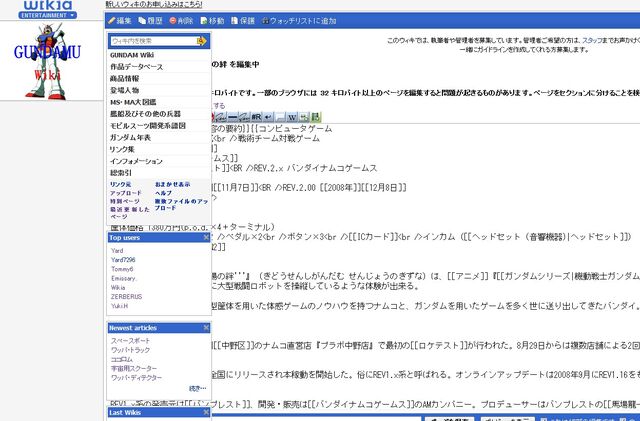Open user ZERBERUS profile link

coord(127,297)
